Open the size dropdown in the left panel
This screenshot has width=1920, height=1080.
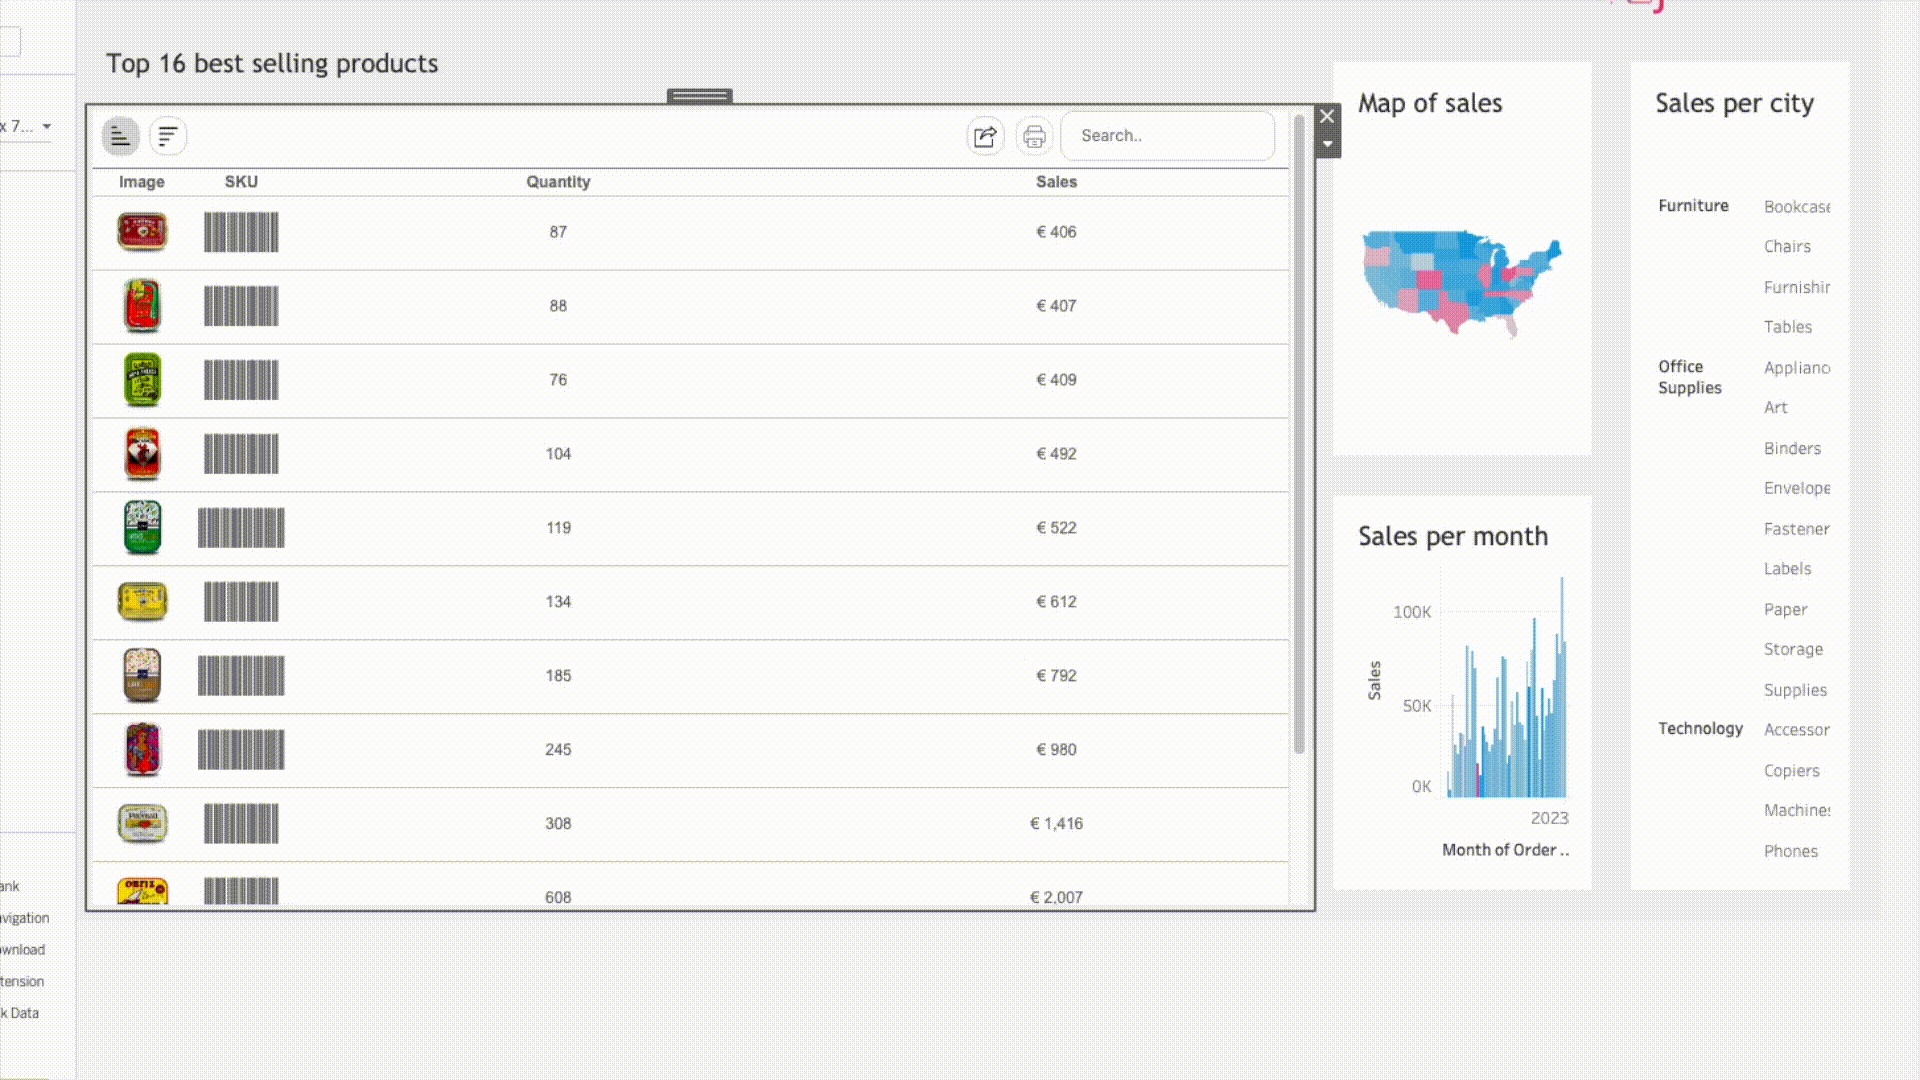[x=46, y=127]
